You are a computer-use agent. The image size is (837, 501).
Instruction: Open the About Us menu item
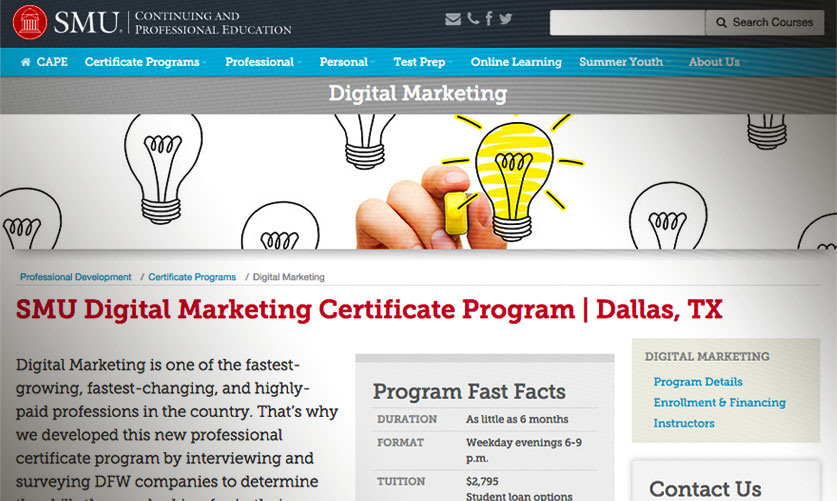(x=714, y=62)
